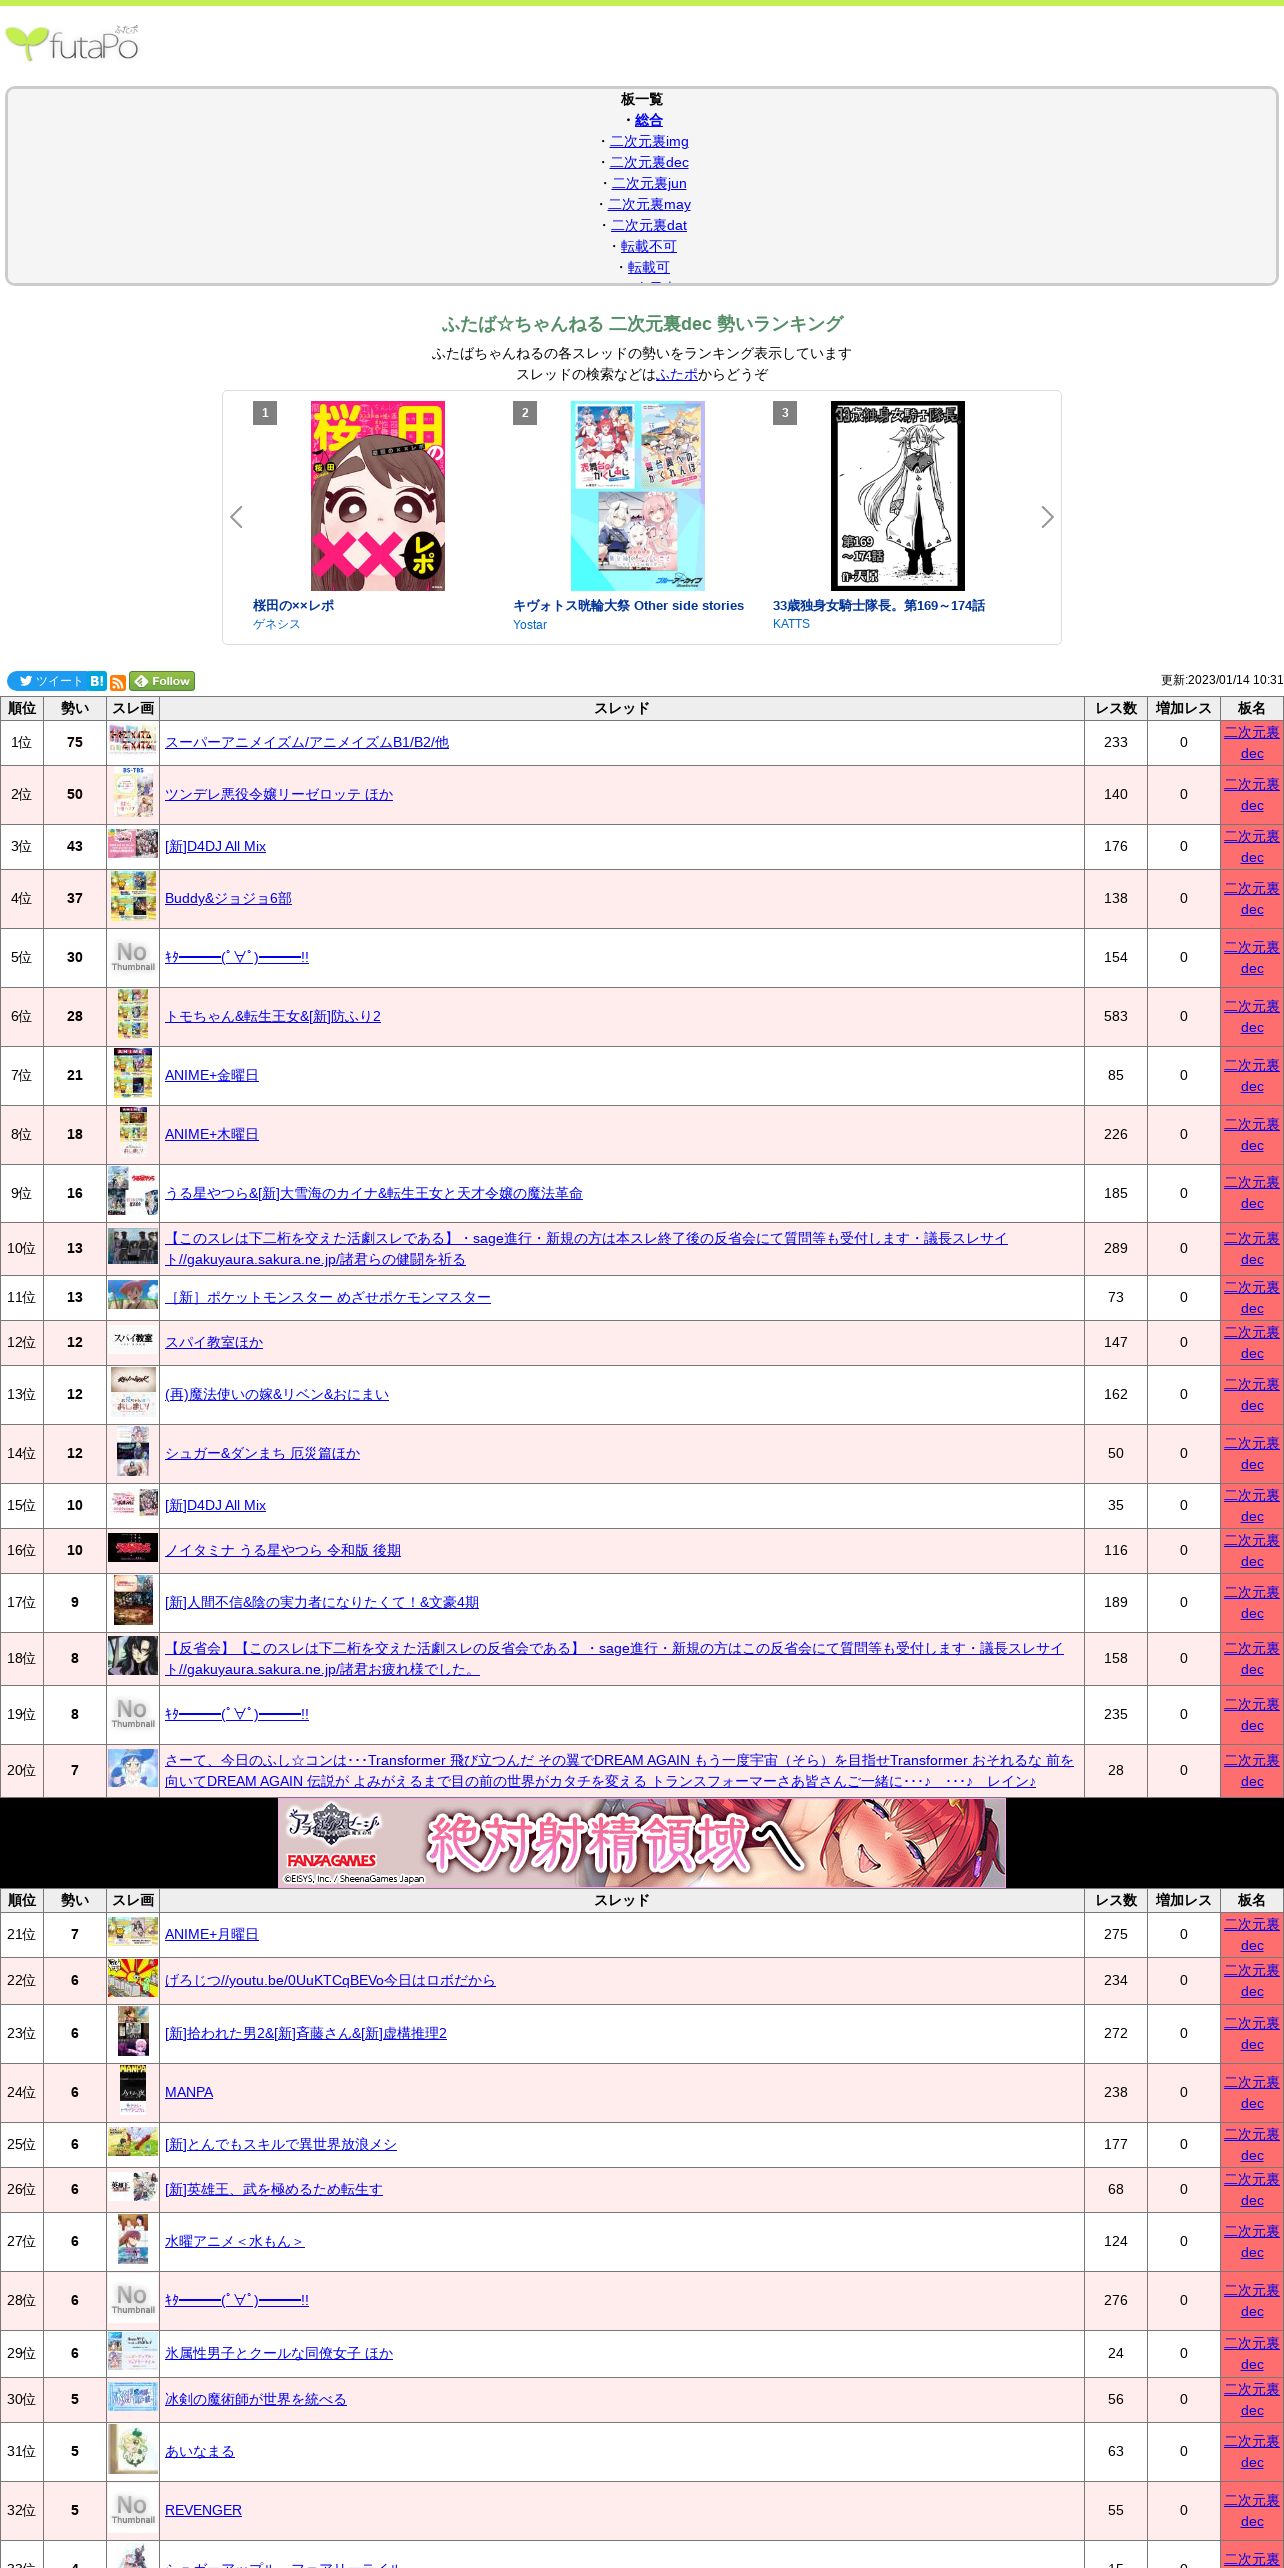Open キヴォトス晄輪大祭 cover image
1284x2568 pixels.
(638, 496)
